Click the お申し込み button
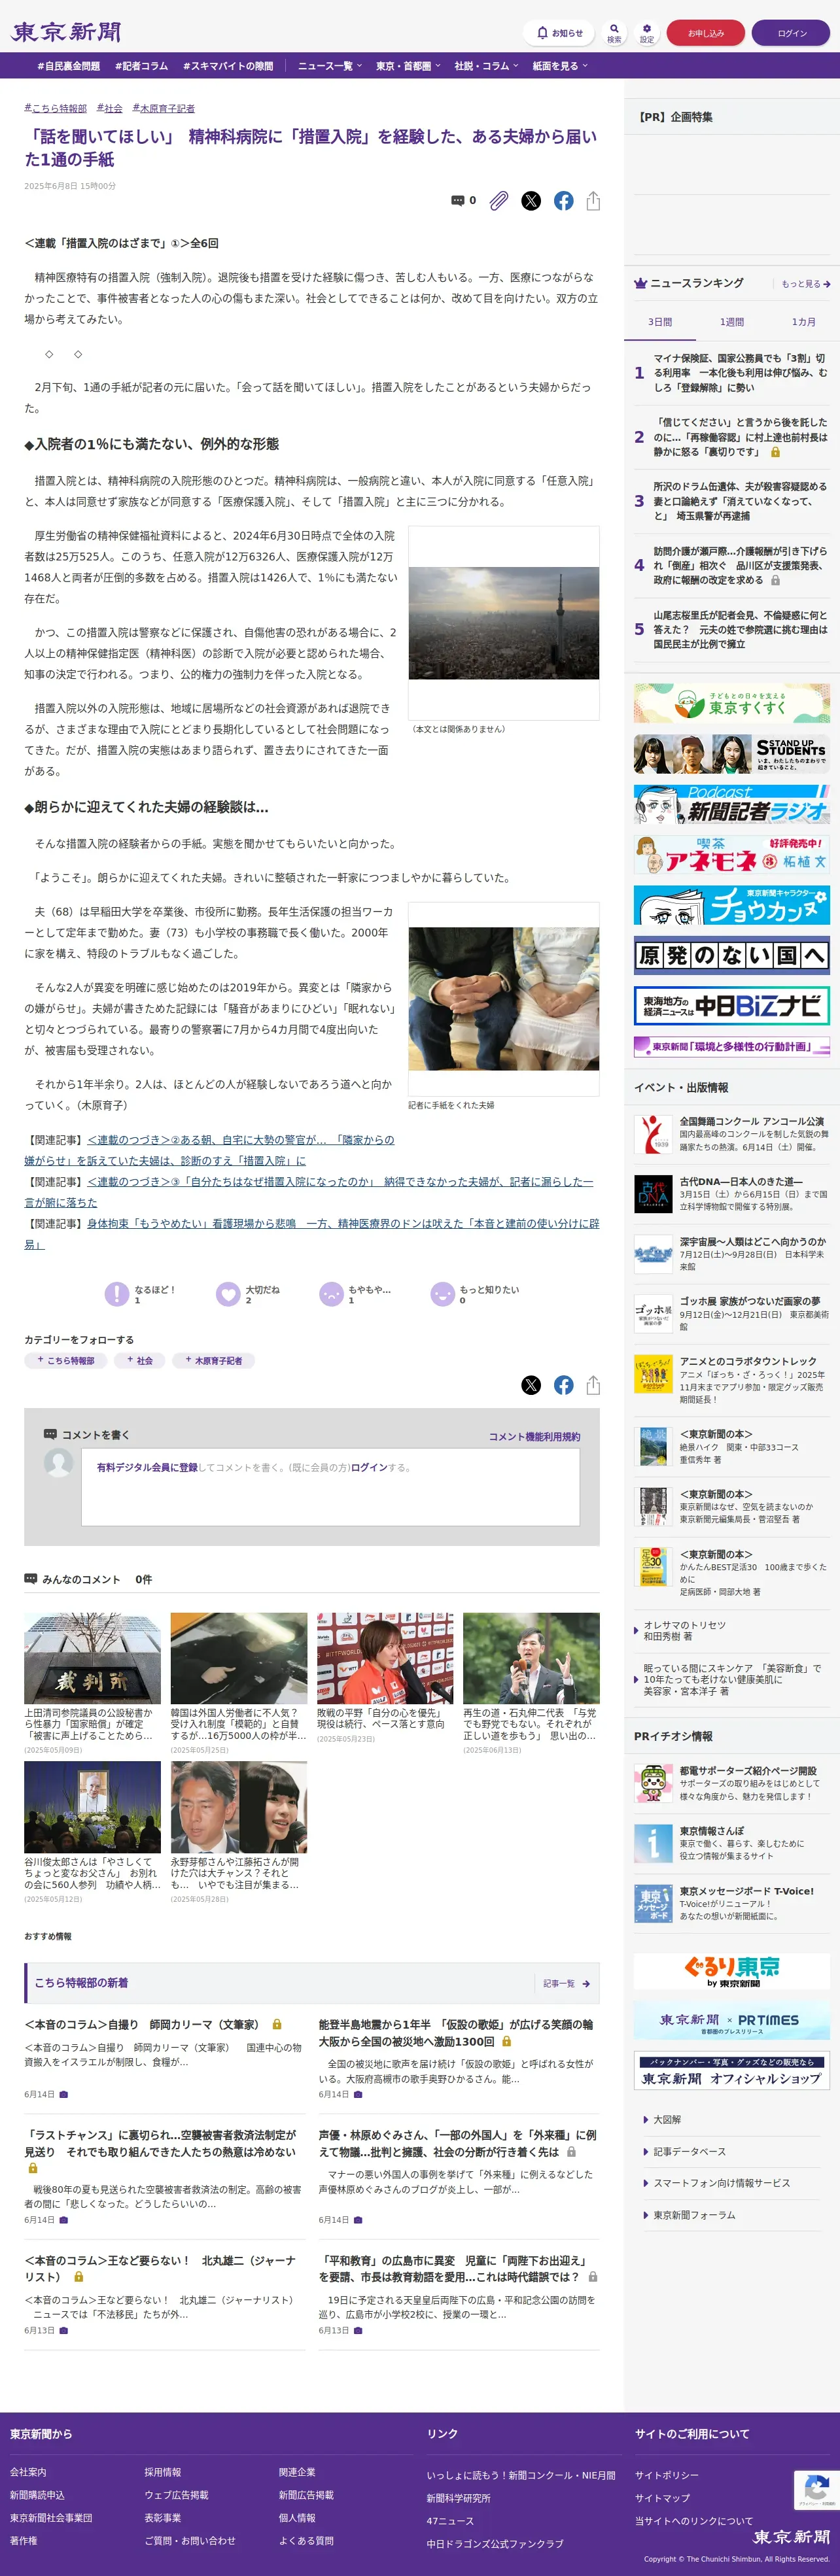 coord(706,33)
